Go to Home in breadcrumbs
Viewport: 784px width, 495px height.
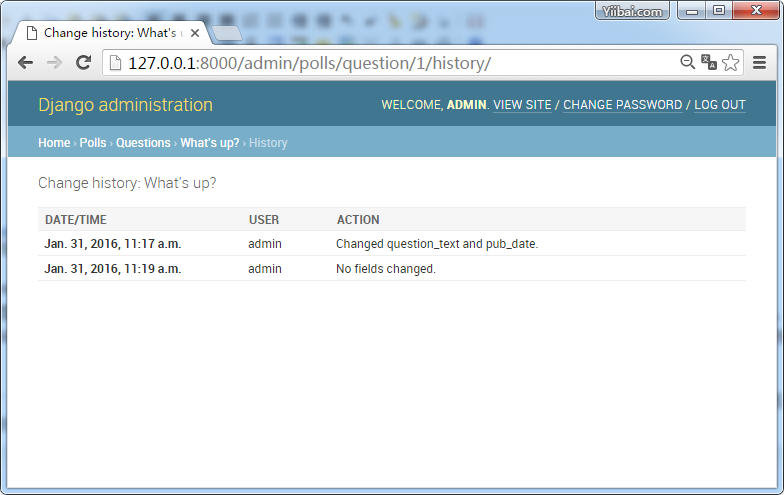[x=54, y=143]
